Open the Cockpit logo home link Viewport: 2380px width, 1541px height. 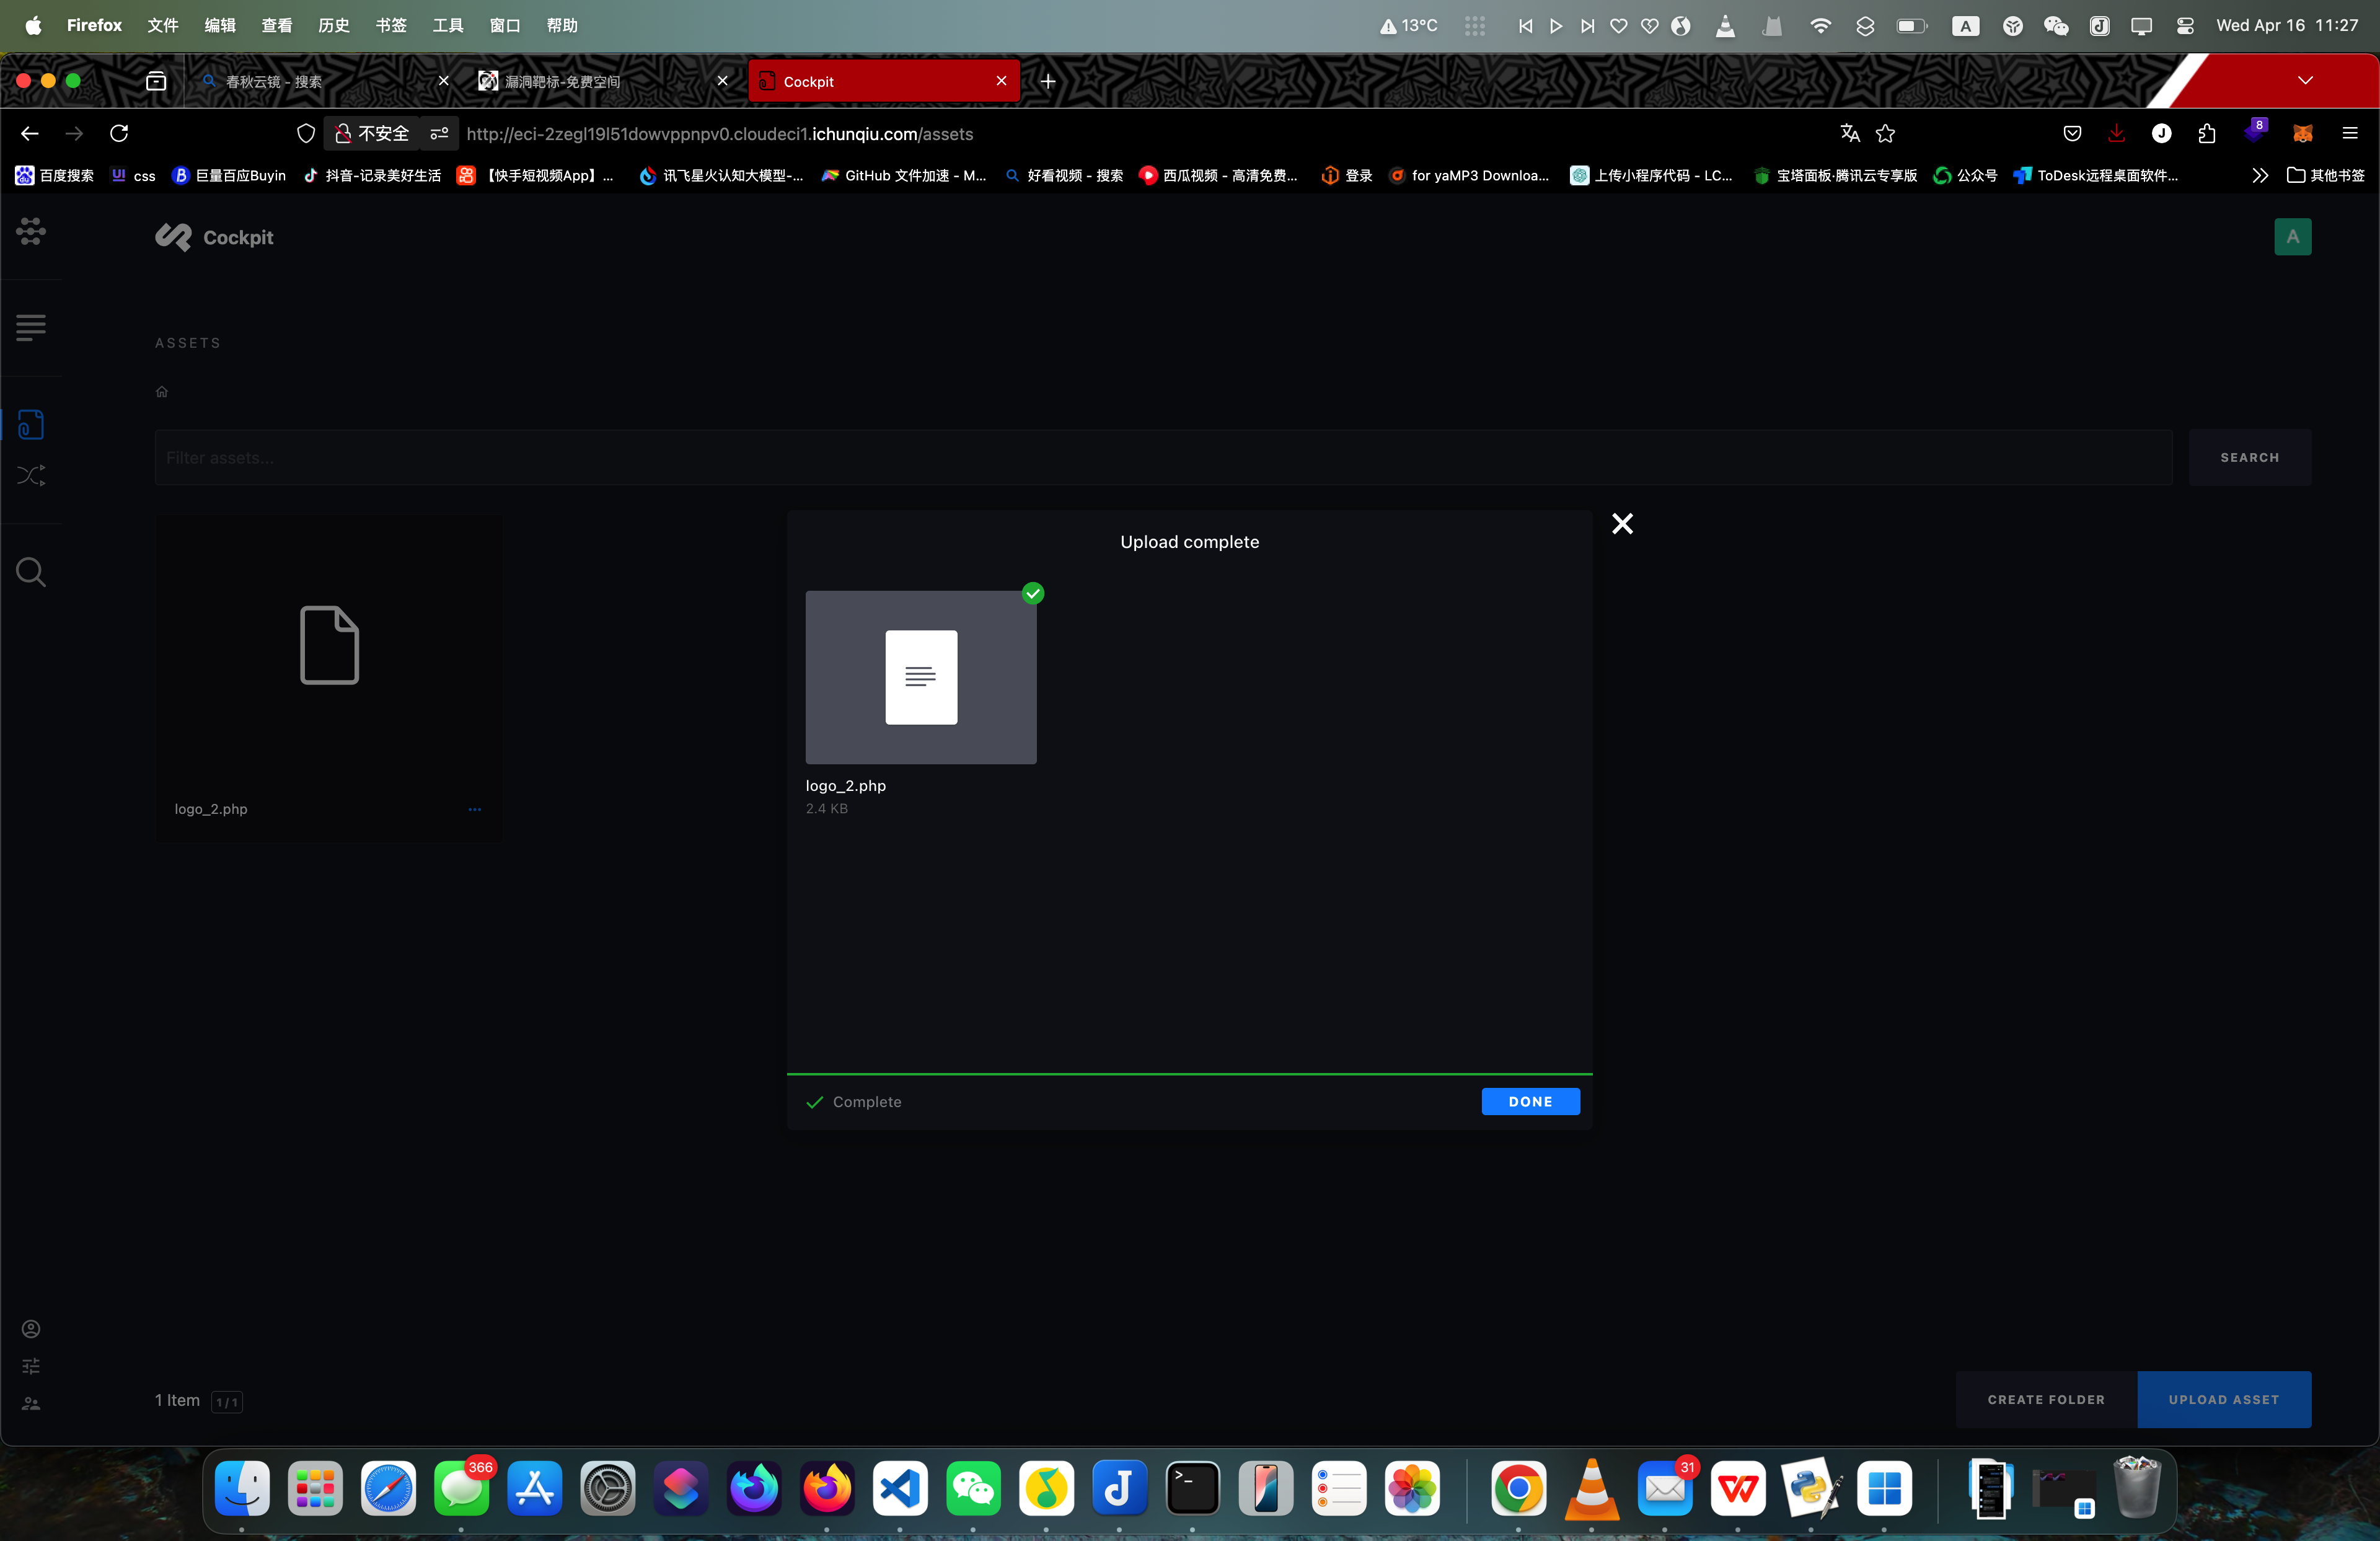click(x=214, y=237)
